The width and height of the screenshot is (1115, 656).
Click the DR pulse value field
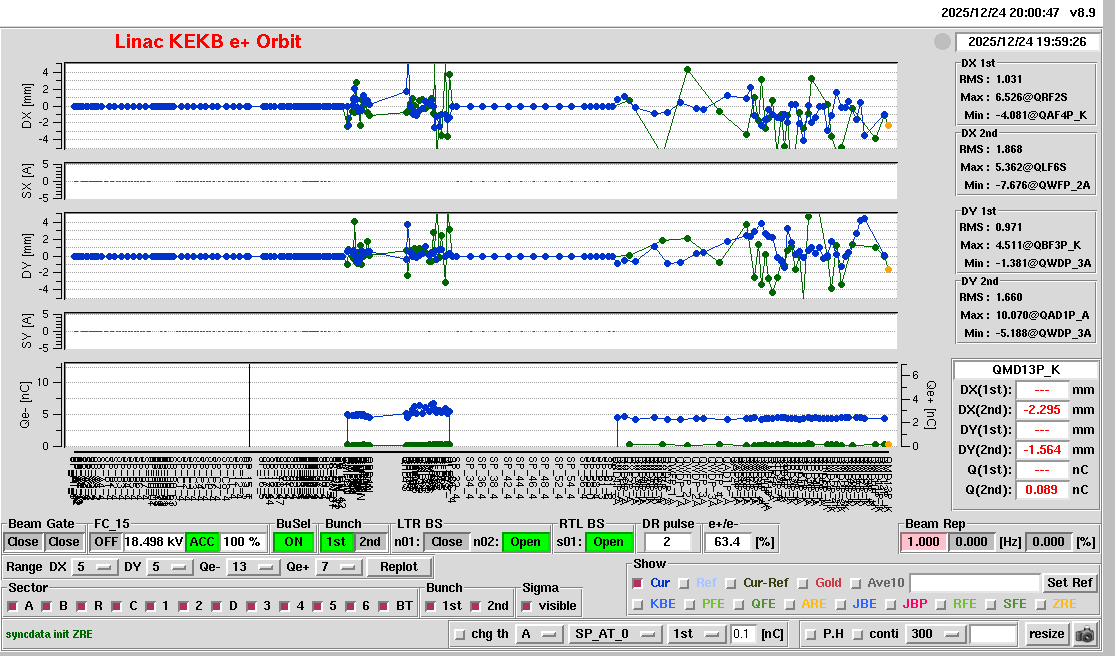click(667, 542)
